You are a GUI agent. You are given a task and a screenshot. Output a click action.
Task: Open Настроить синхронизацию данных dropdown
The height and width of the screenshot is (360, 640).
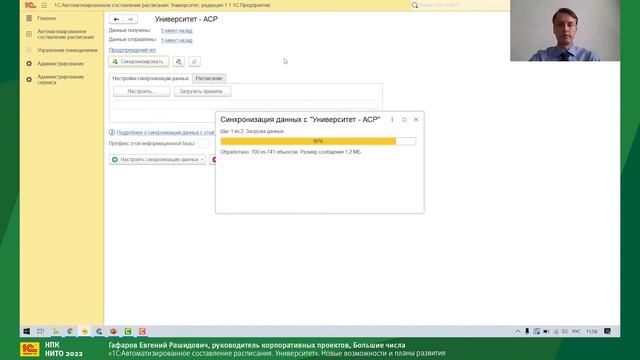[x=158, y=160]
